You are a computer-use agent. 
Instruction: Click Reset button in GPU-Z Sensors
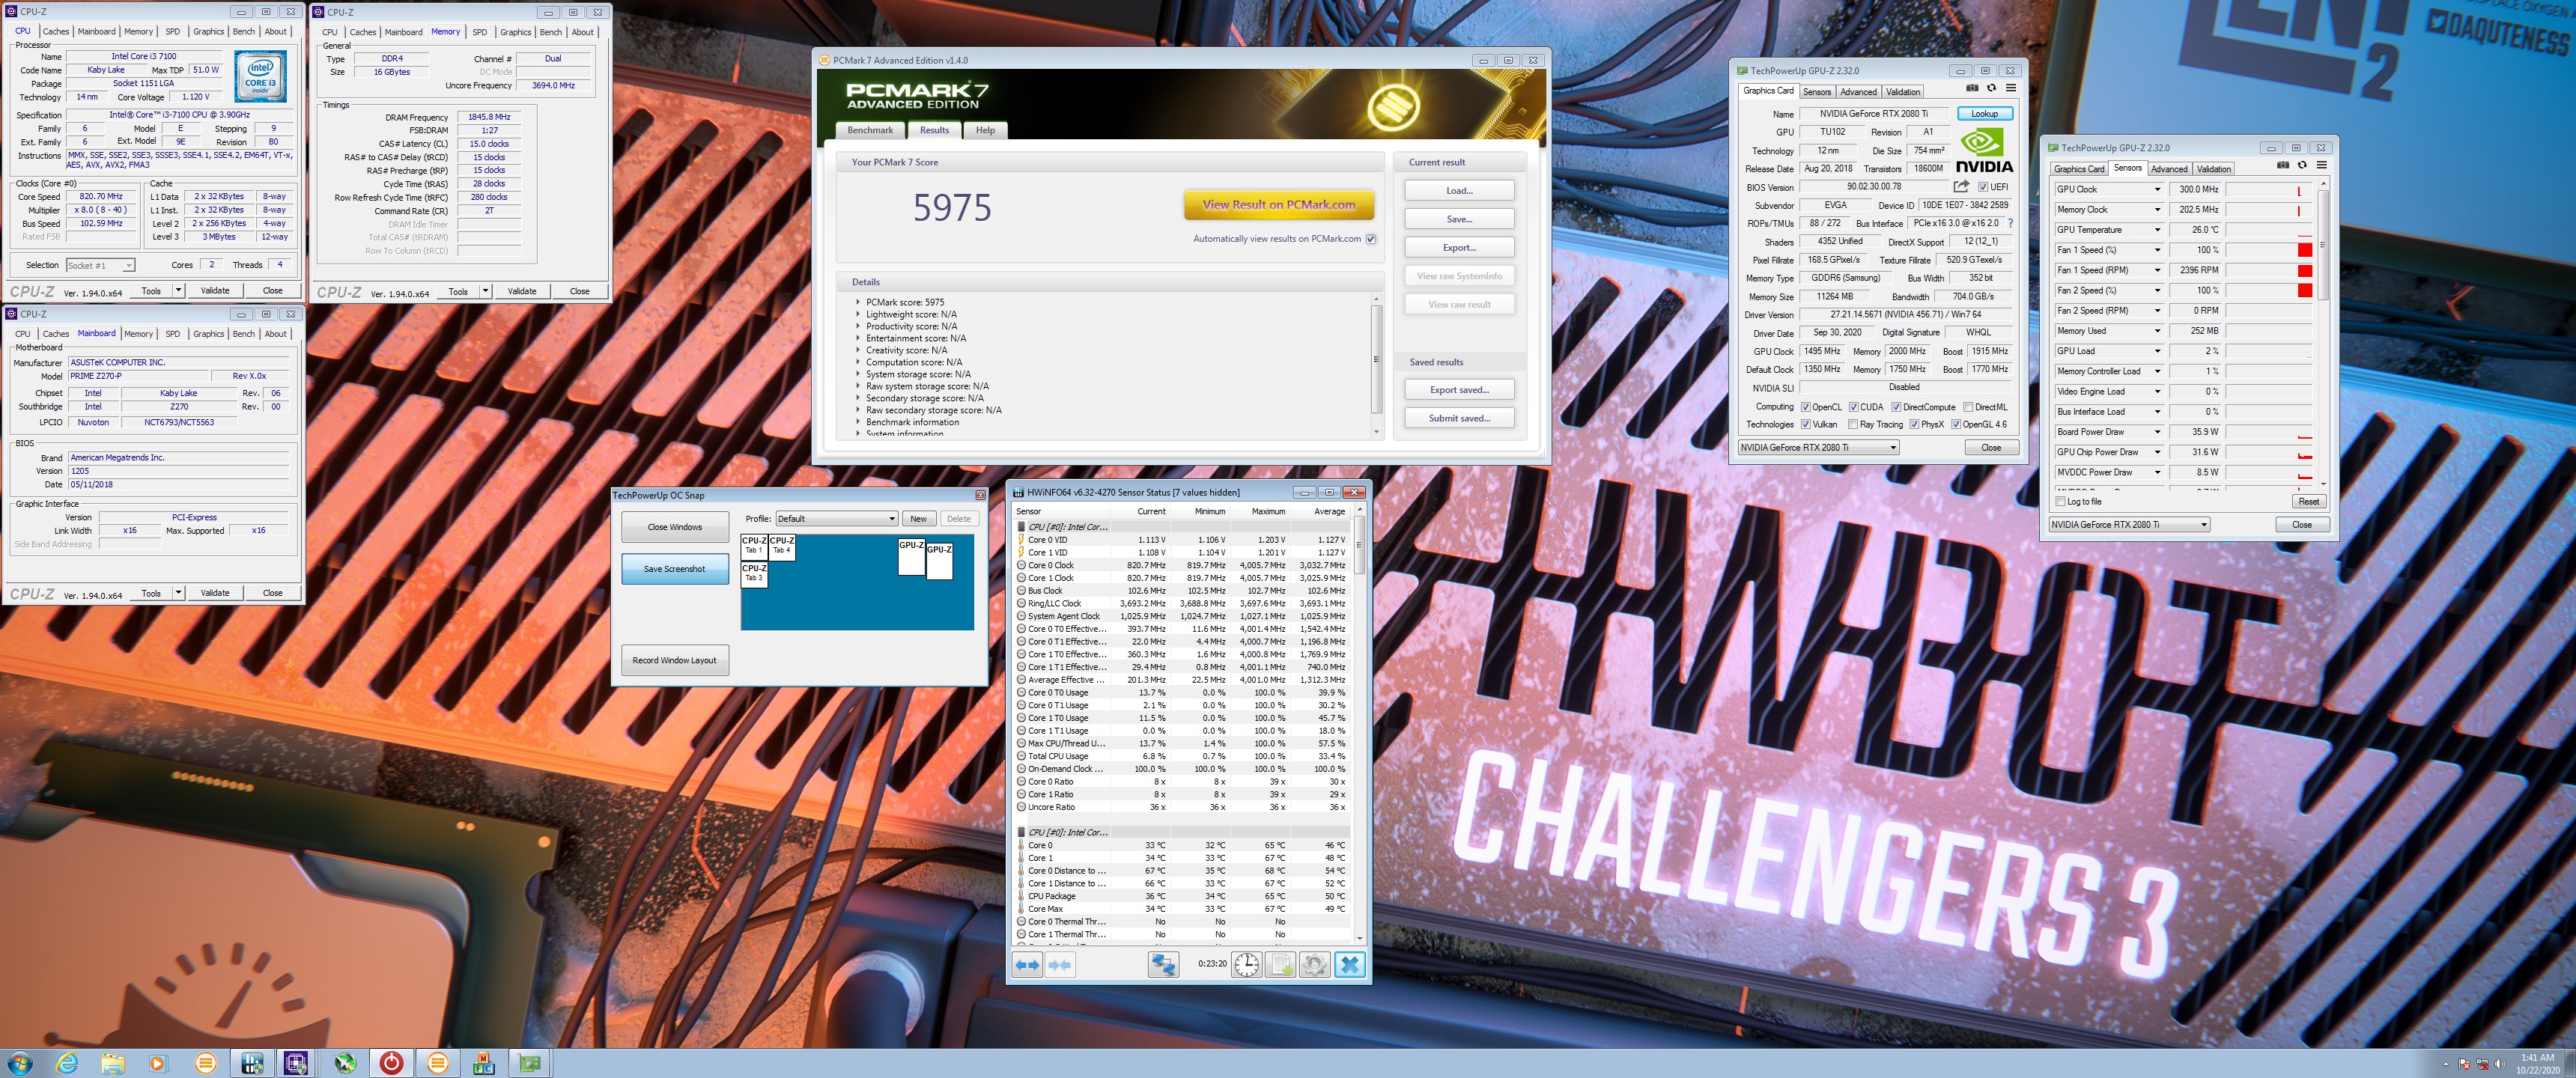pos(2308,501)
